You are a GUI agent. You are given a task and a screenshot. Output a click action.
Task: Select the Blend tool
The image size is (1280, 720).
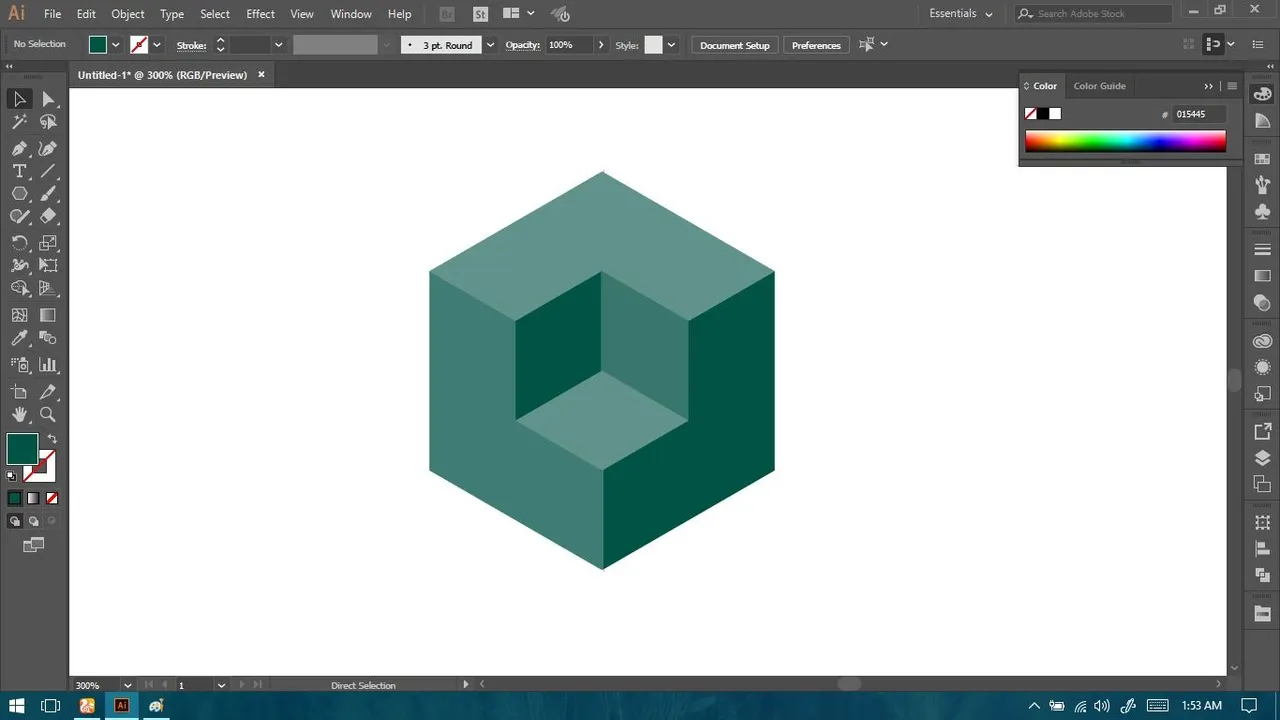48,339
